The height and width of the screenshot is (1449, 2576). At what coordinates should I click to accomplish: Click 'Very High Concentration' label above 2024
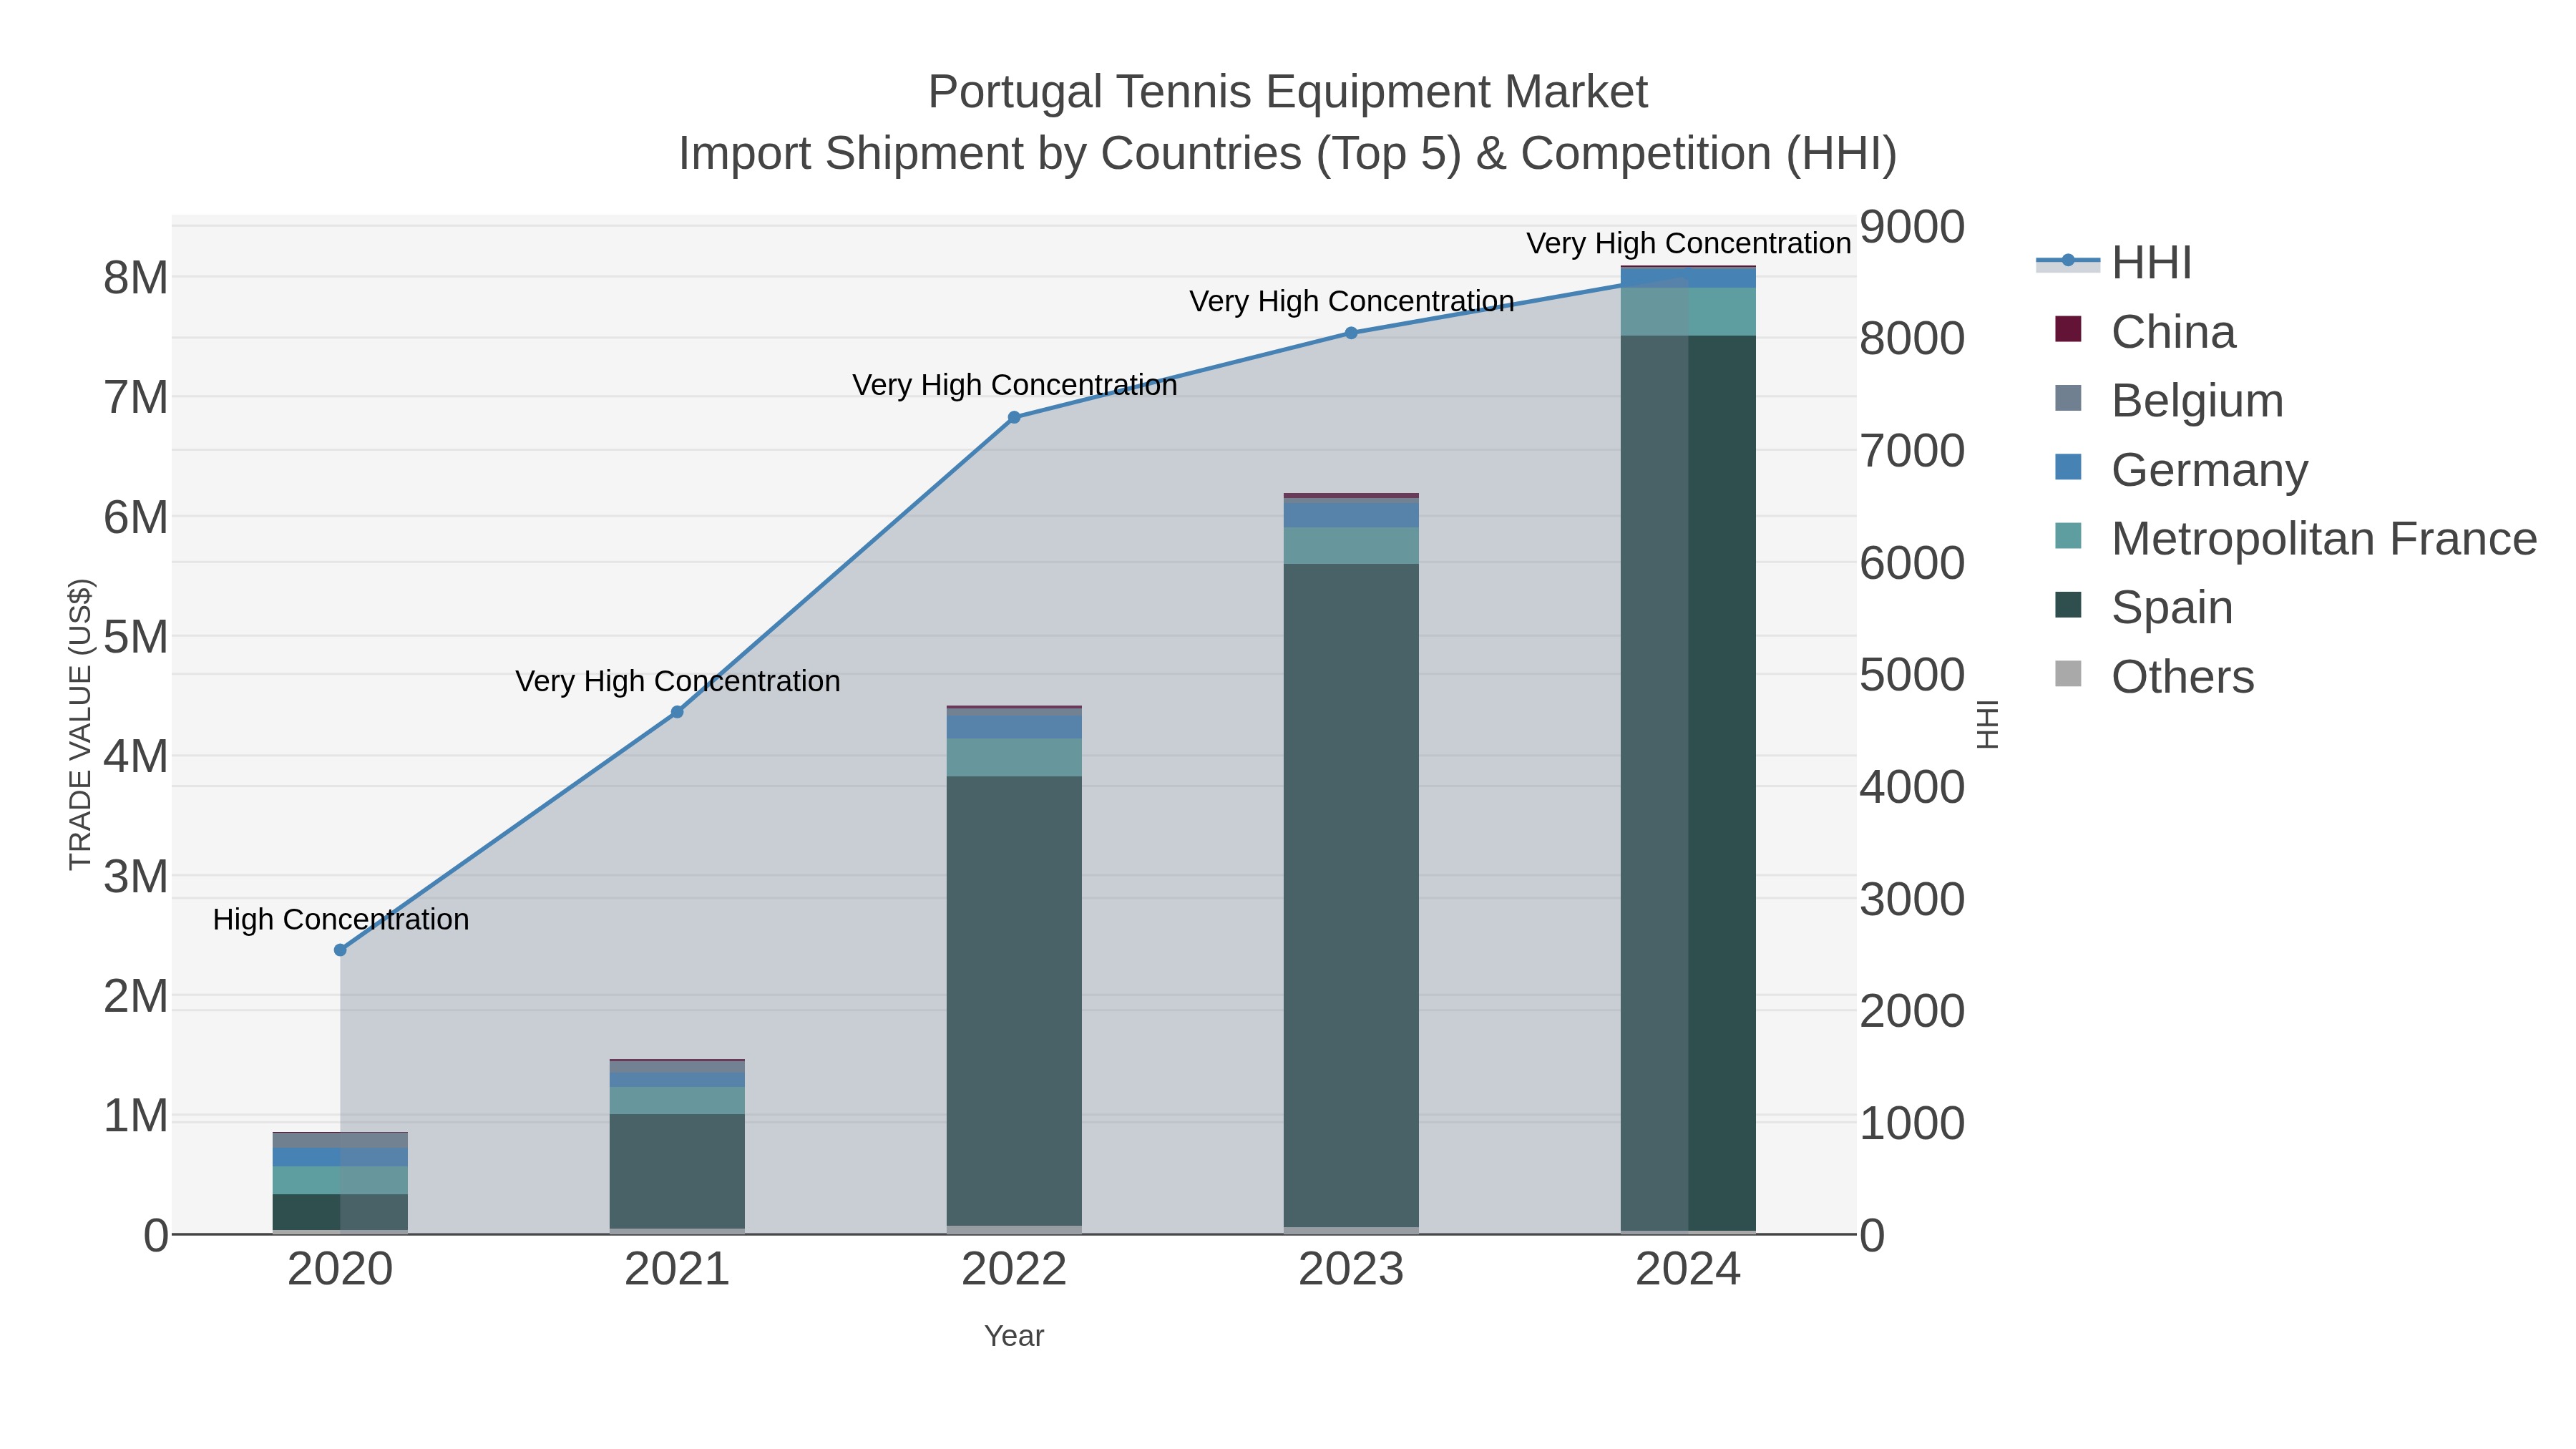1689,244
